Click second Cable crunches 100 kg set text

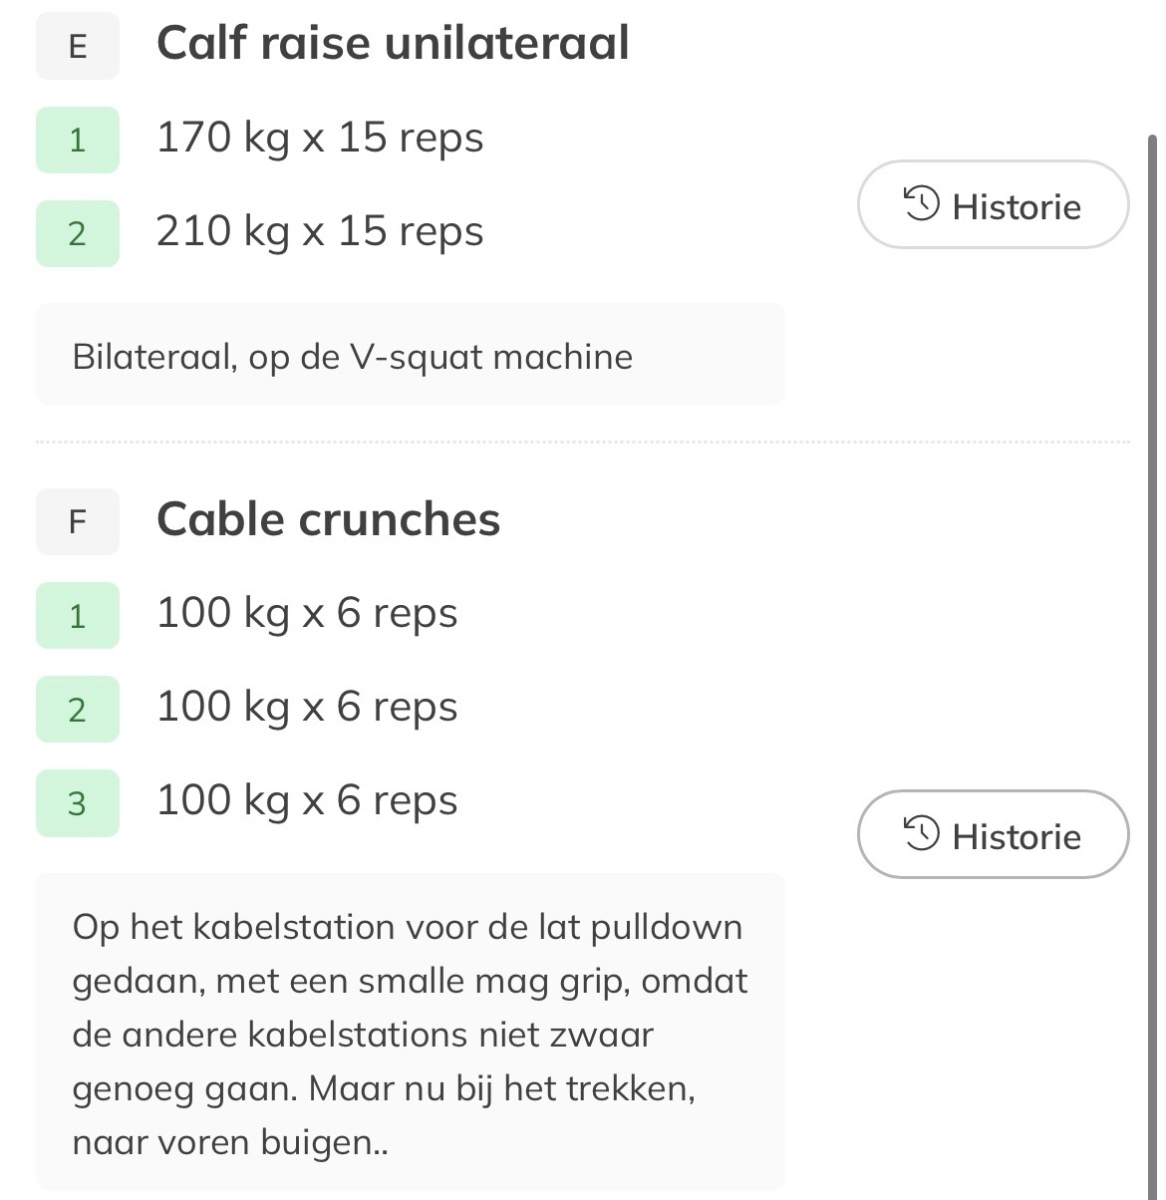[307, 707]
